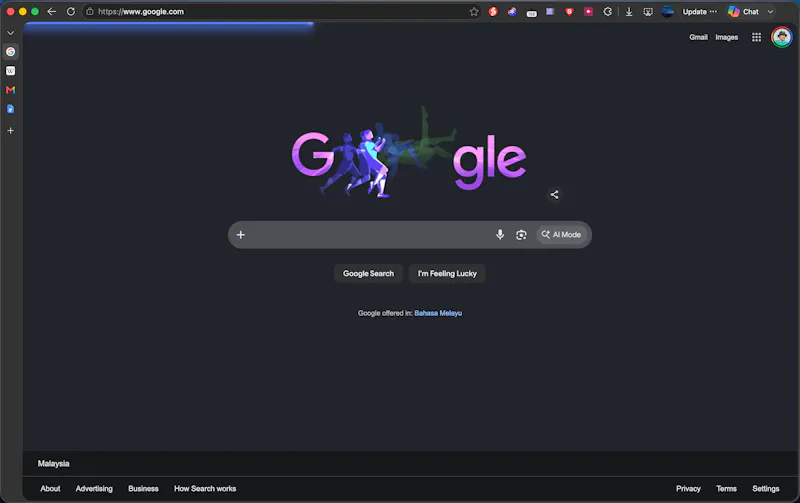Click the Malaysia region text
The image size is (800, 503).
point(54,464)
